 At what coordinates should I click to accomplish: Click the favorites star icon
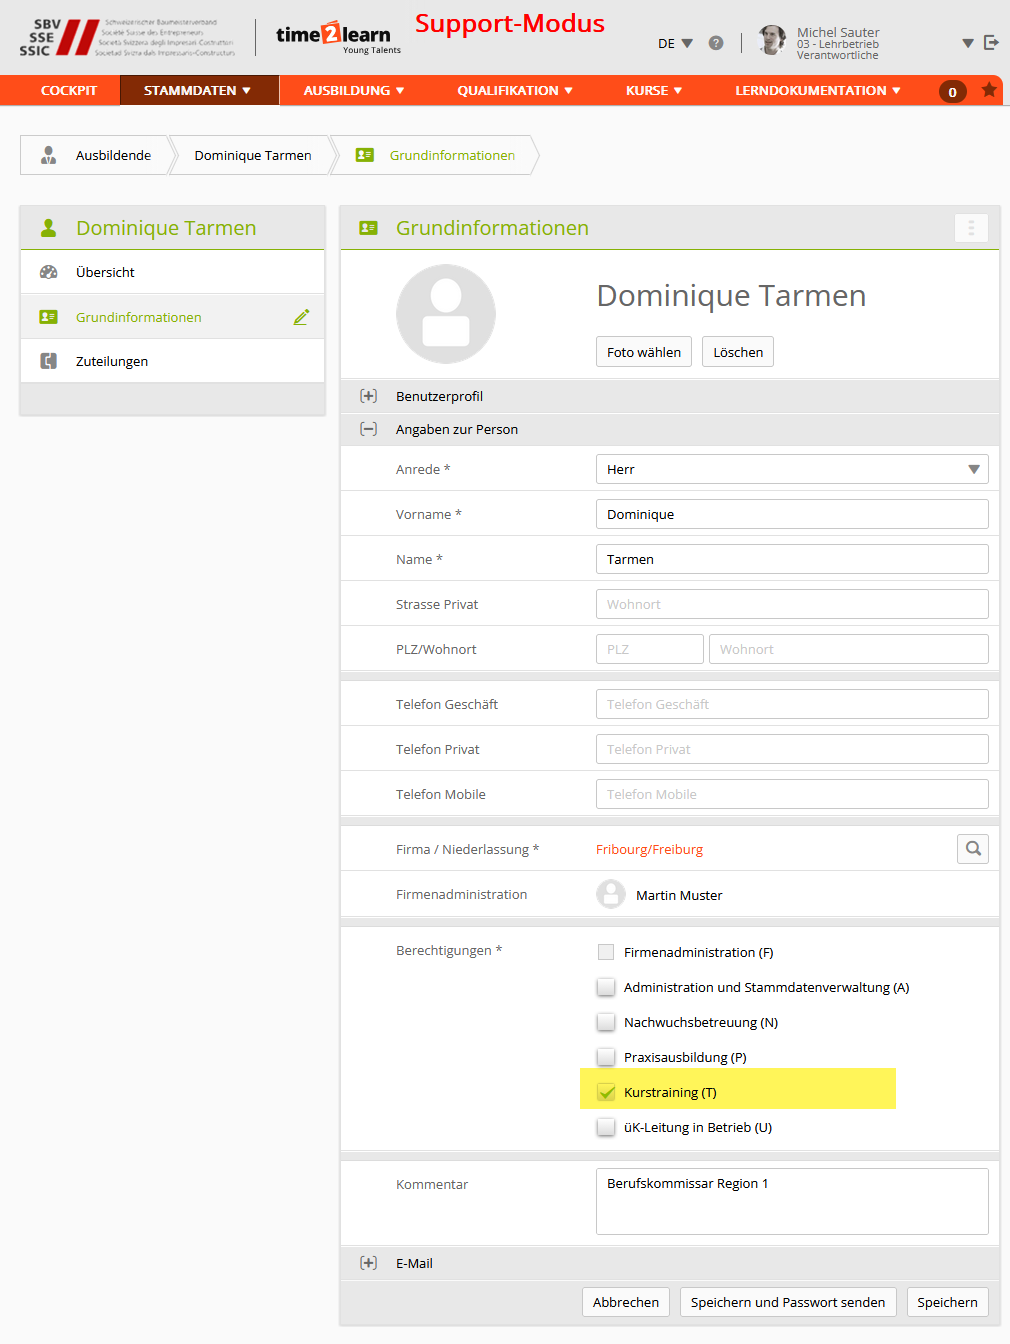pyautogui.click(x=989, y=90)
